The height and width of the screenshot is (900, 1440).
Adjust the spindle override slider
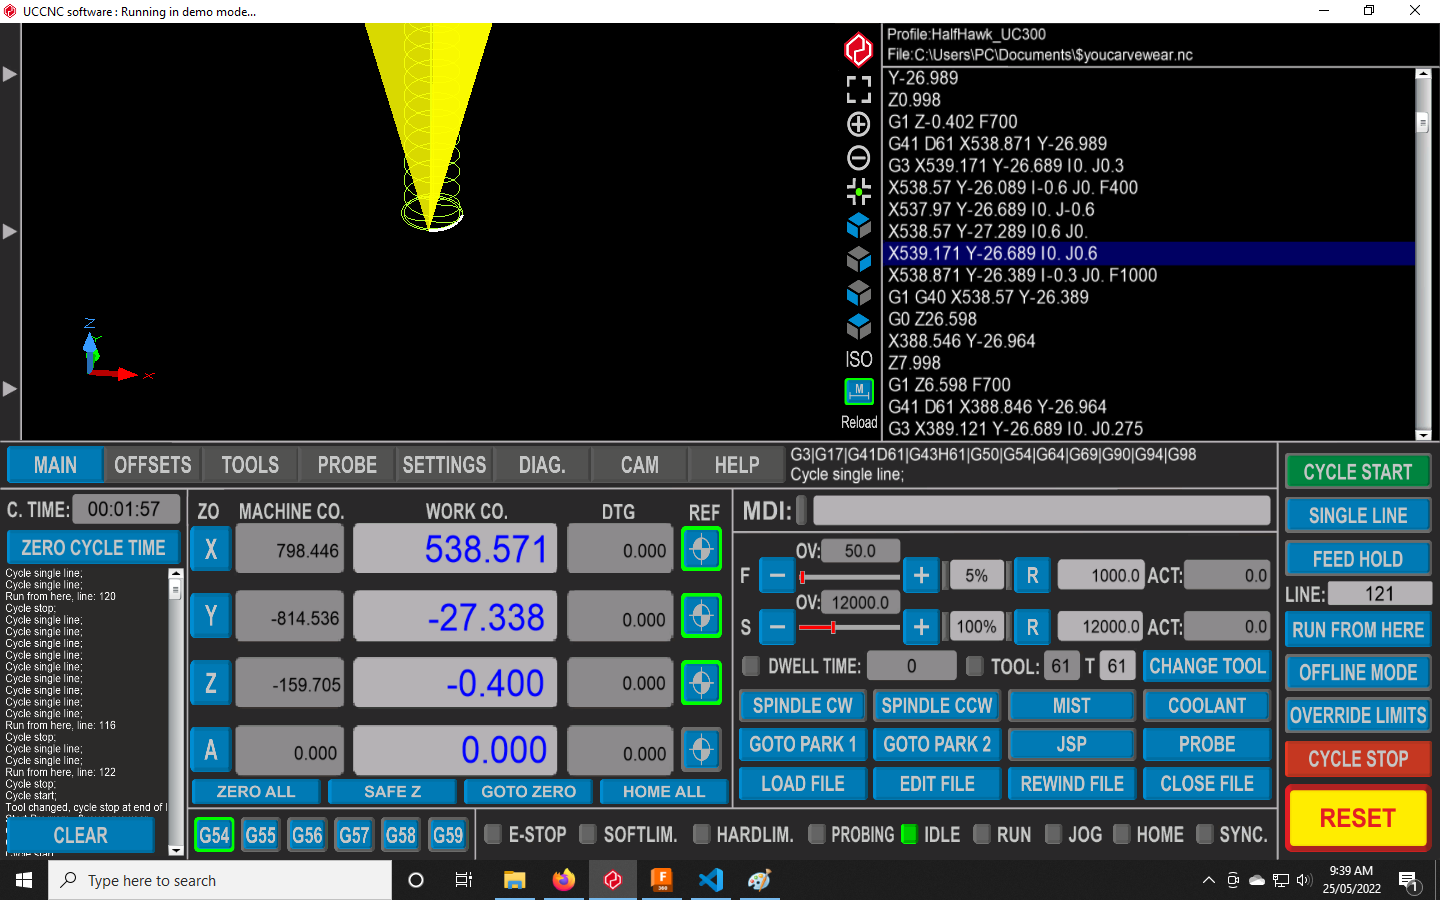coord(849,628)
